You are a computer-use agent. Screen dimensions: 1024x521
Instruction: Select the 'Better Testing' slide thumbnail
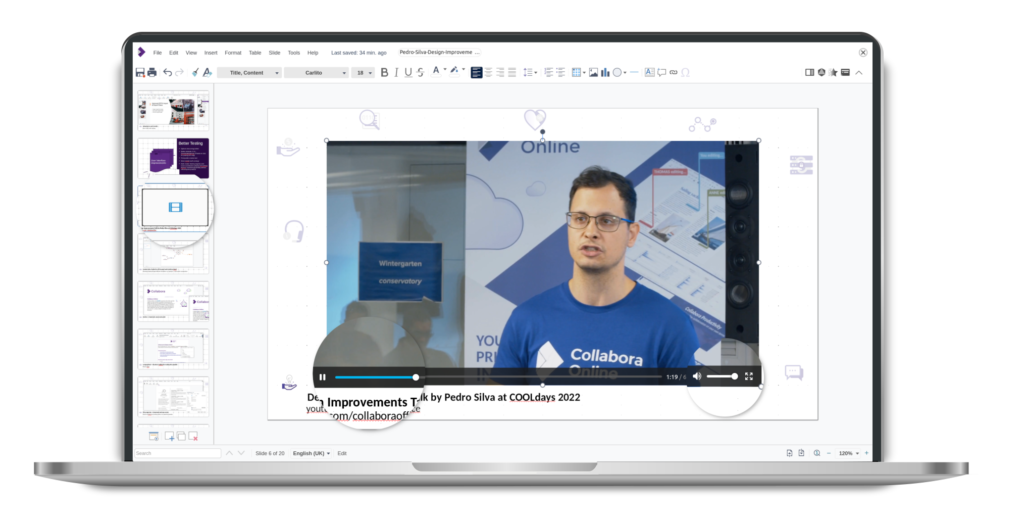[174, 158]
